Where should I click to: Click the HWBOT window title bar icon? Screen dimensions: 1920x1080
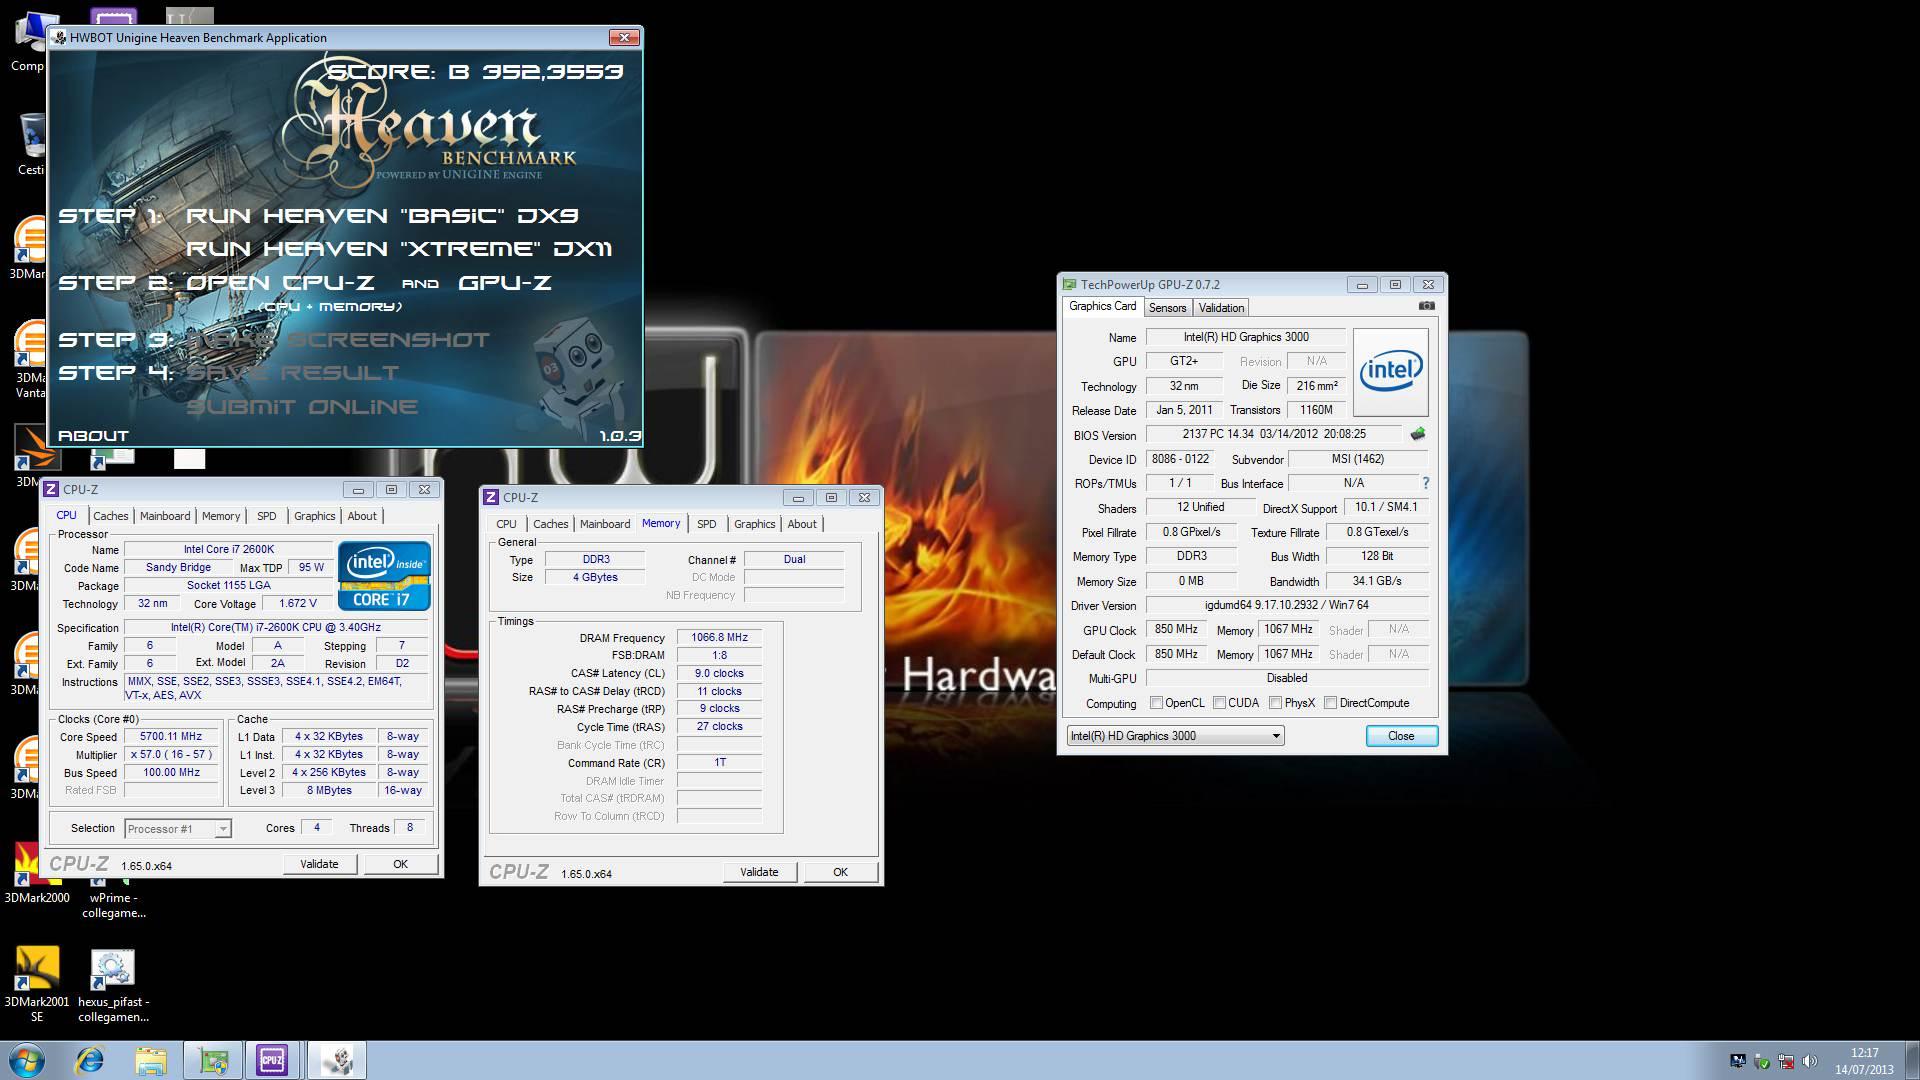point(60,38)
